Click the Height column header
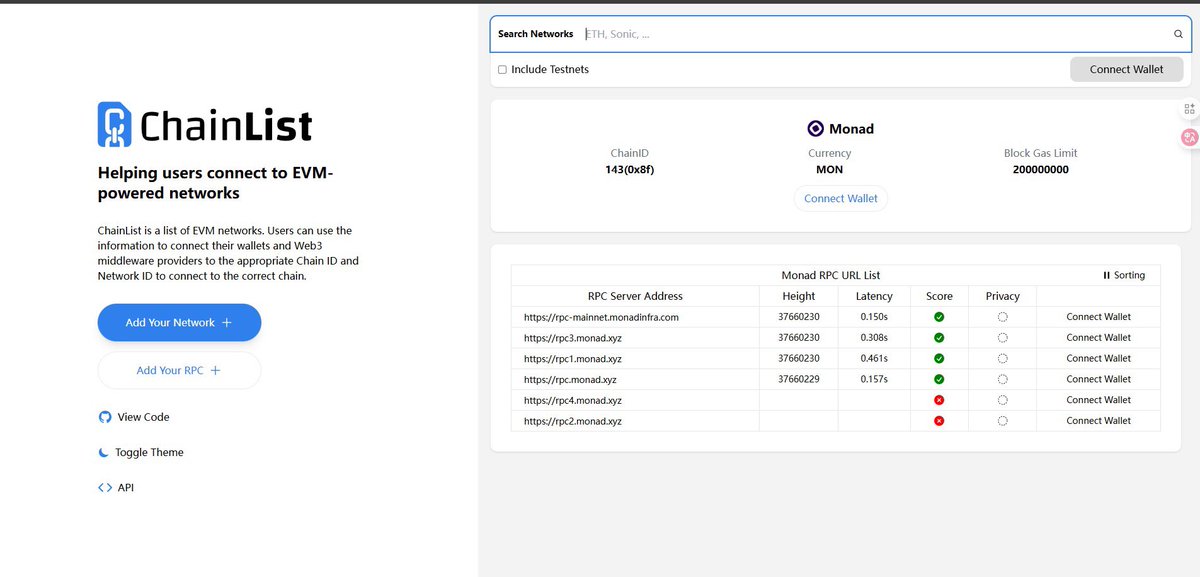Viewport: 1200px width, 577px height. pyautogui.click(x=798, y=296)
